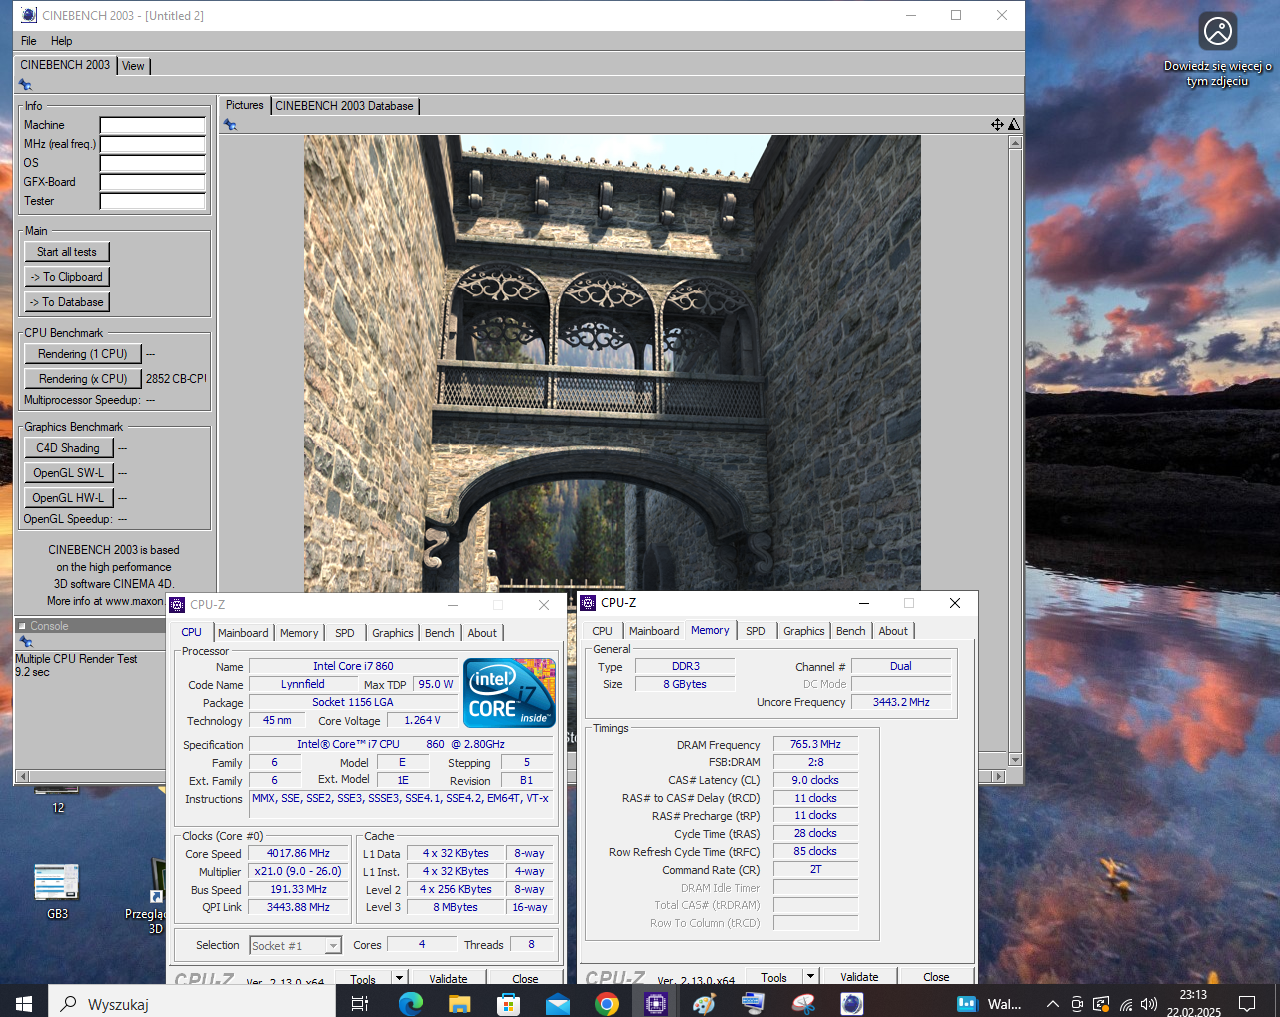The image size is (1280, 1017).
Task: Open the Mail app from the taskbar
Action: 557,1003
